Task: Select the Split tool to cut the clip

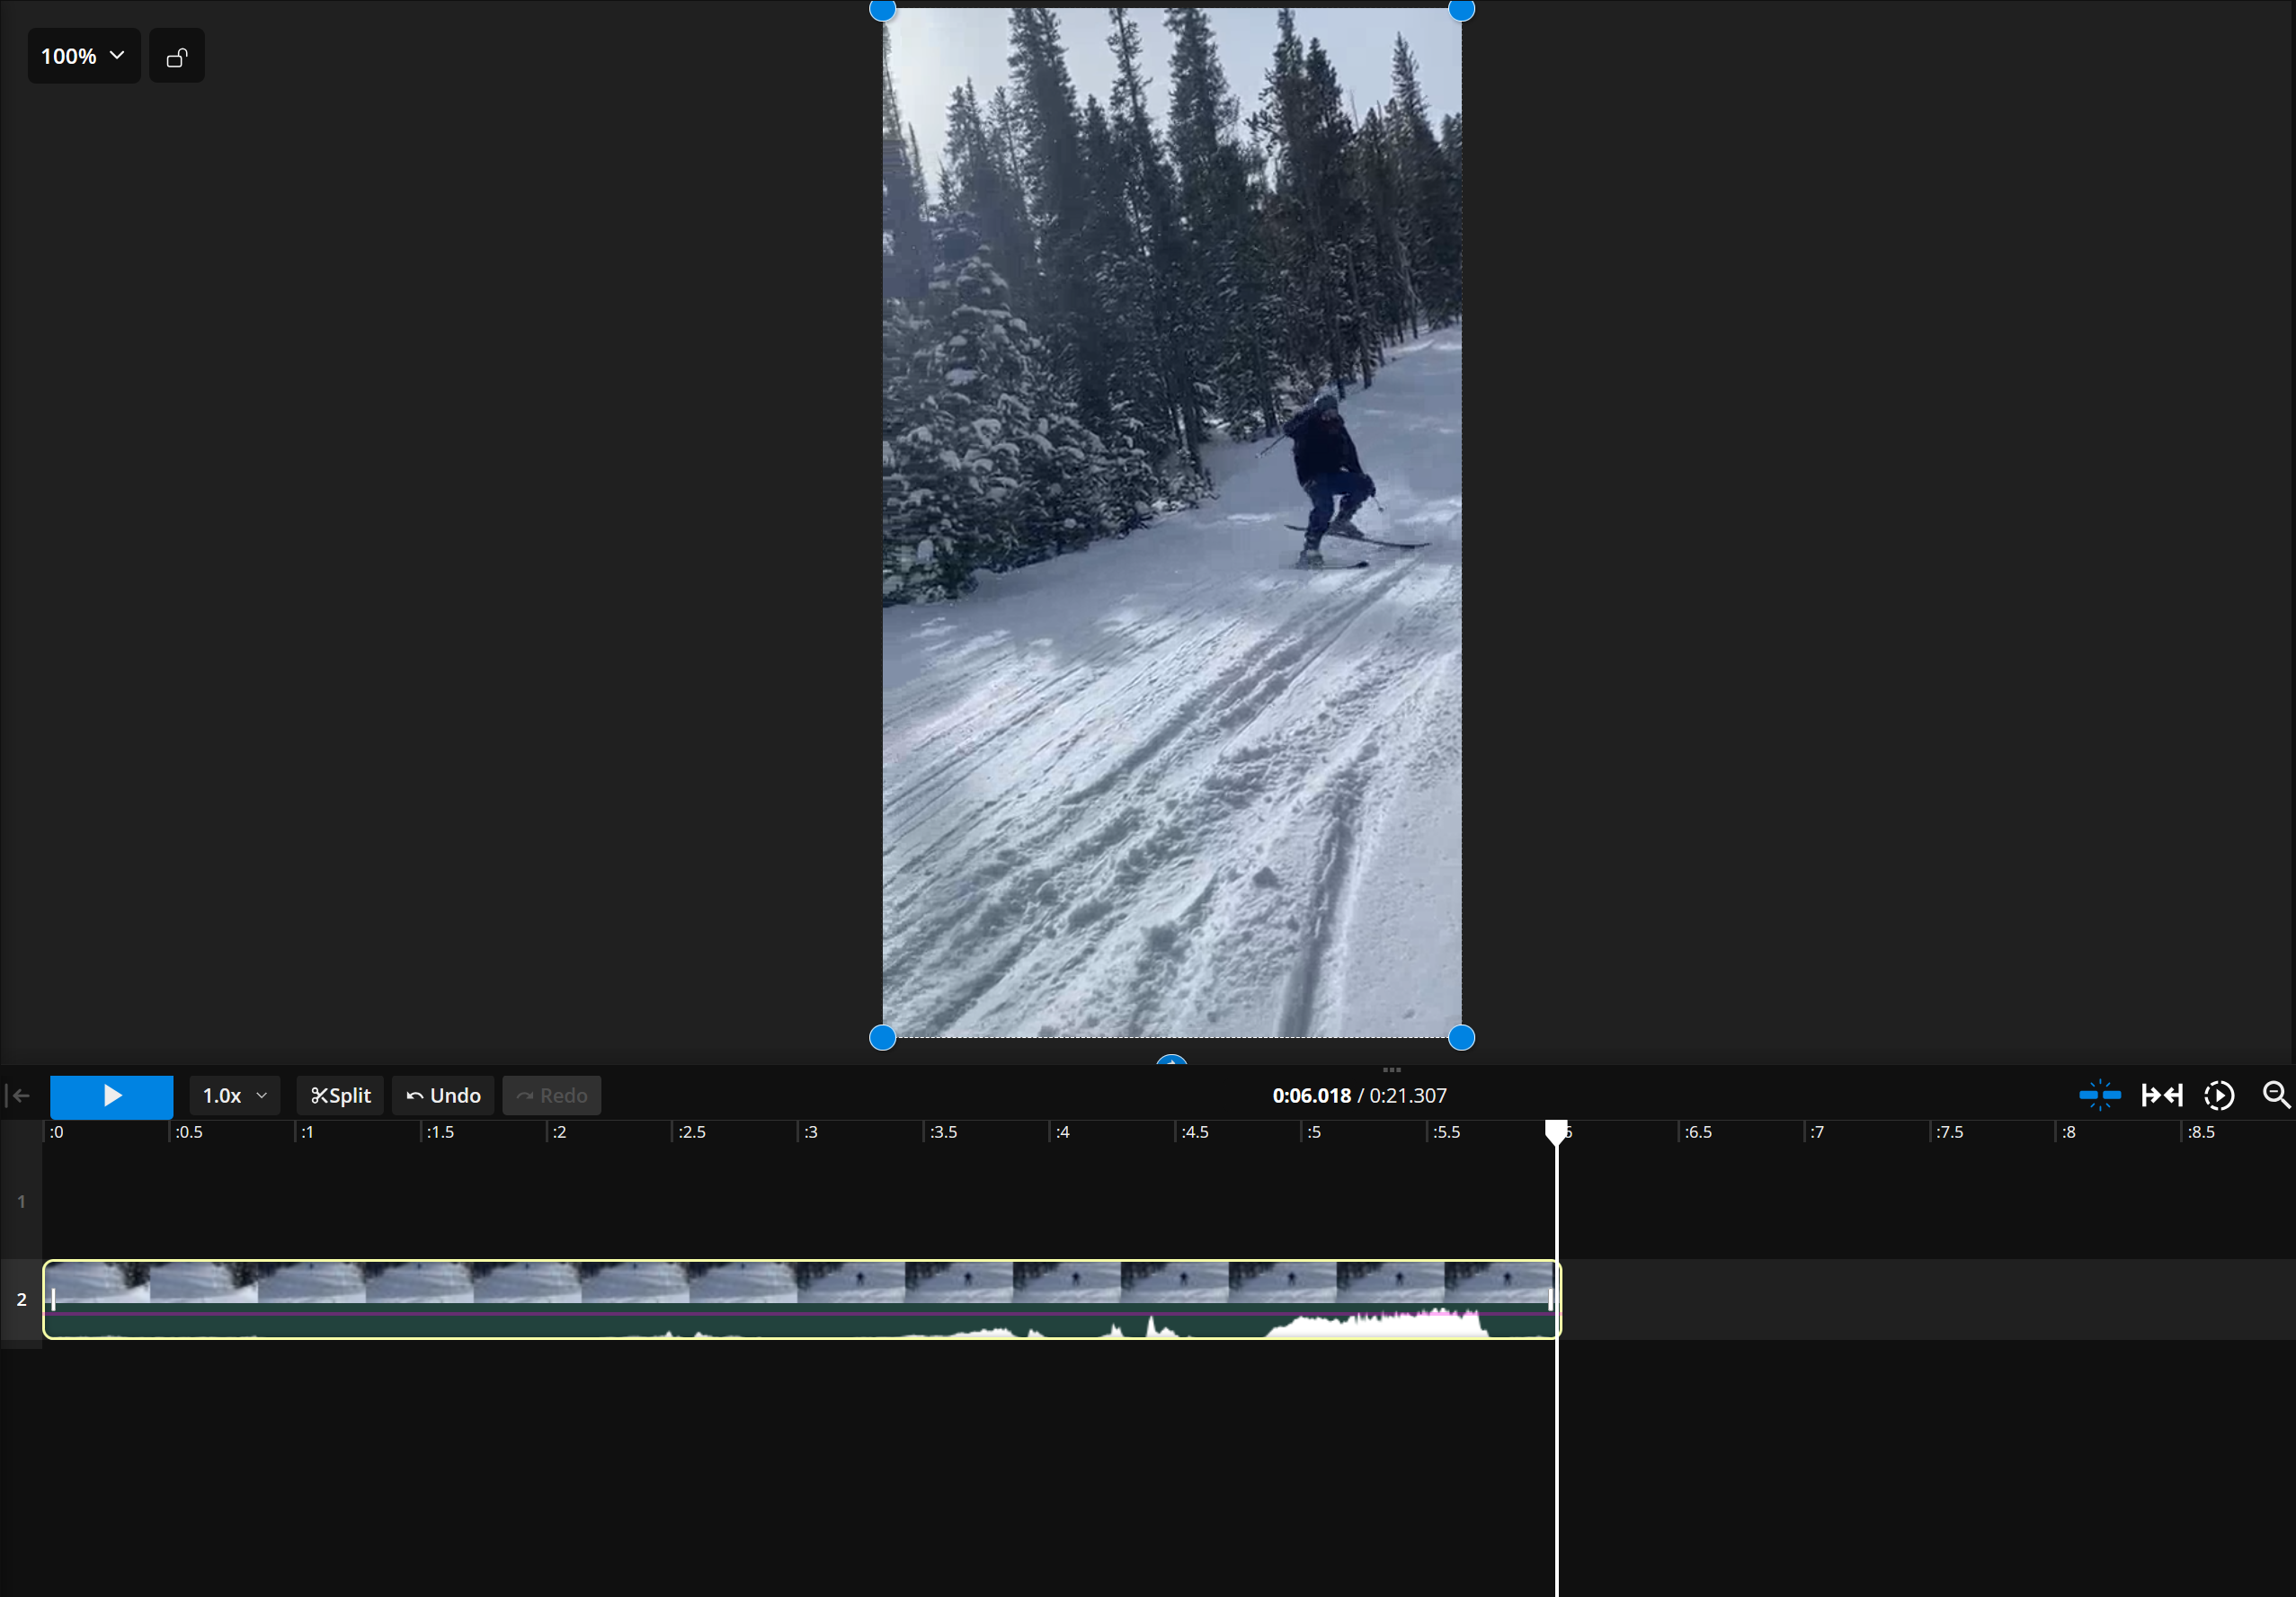Action: point(339,1095)
